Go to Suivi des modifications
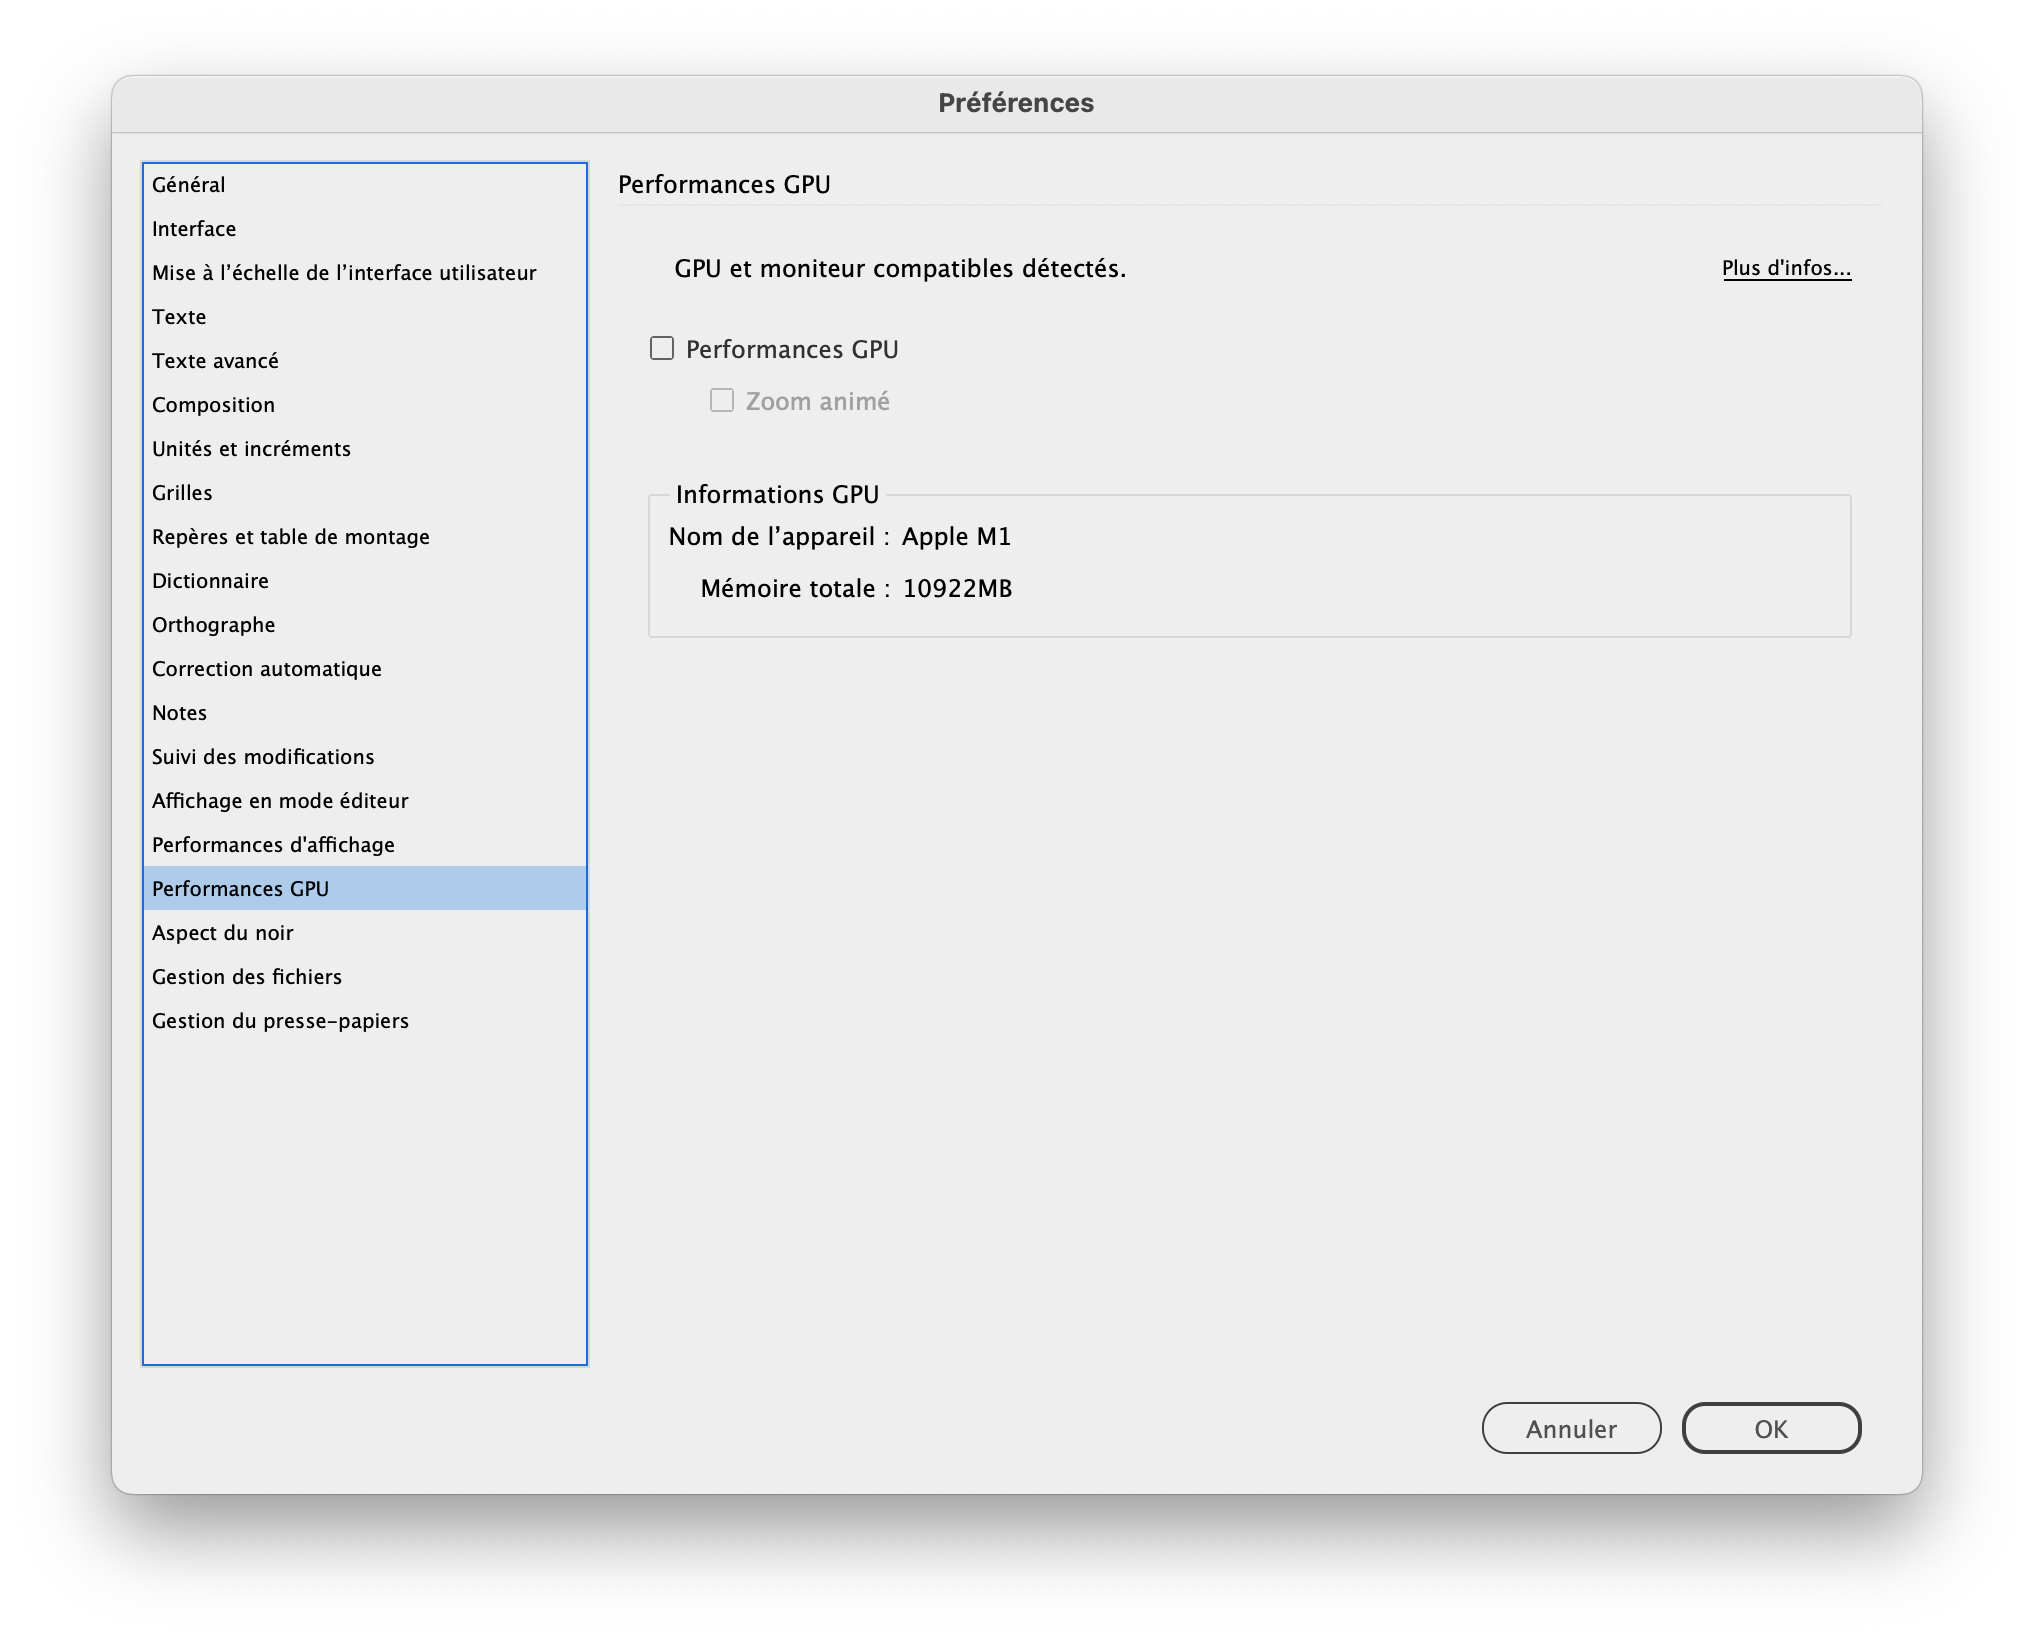 [263, 757]
